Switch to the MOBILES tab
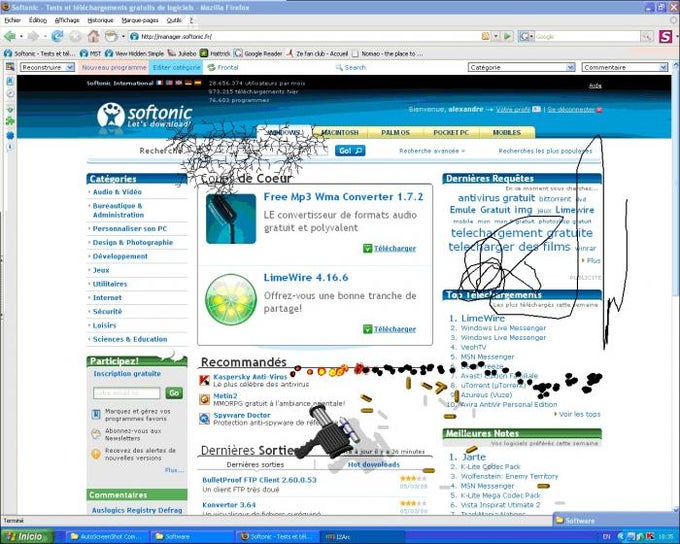 [507, 132]
